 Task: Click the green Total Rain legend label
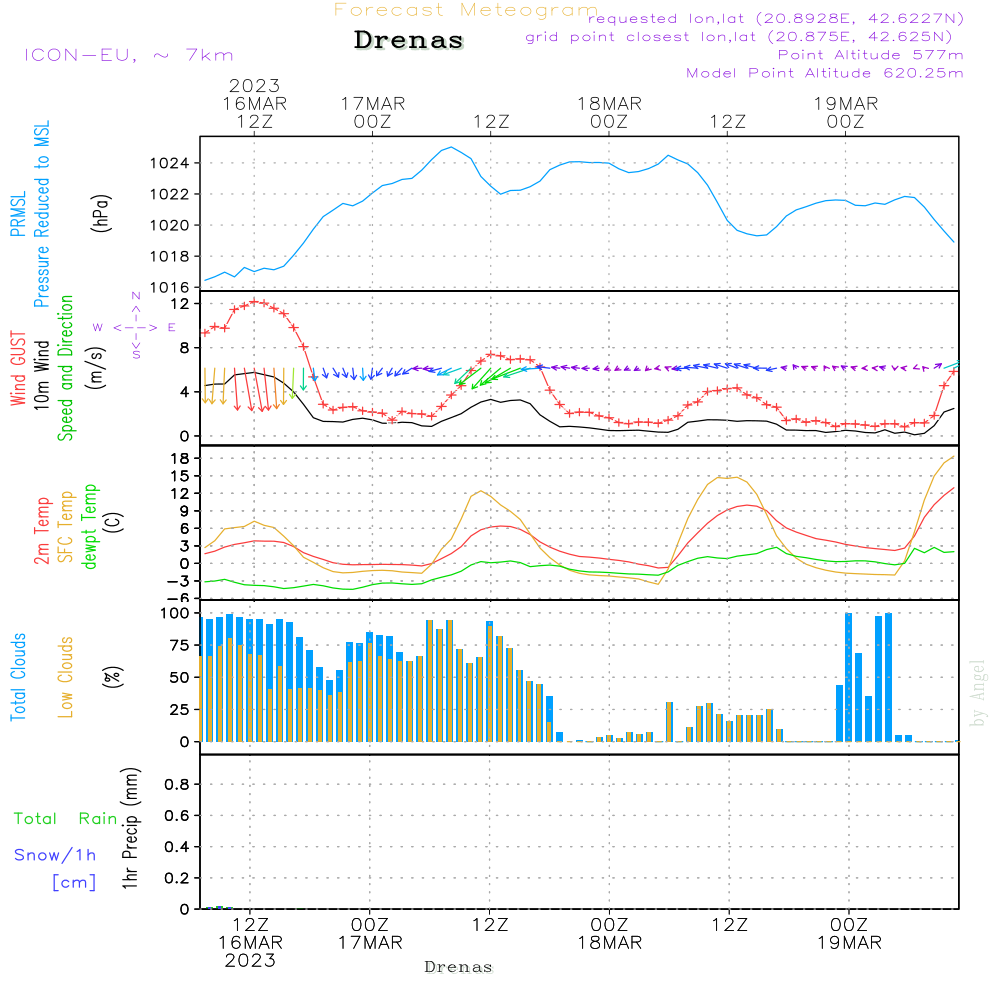[x=66, y=818]
